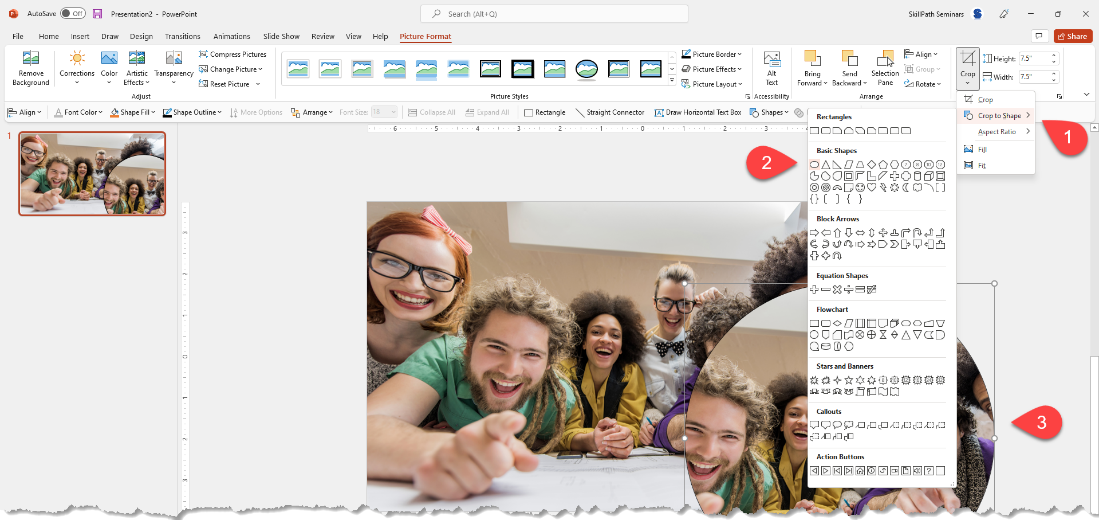Click the pen Coming Soon icon in title bar

pos(1004,13)
